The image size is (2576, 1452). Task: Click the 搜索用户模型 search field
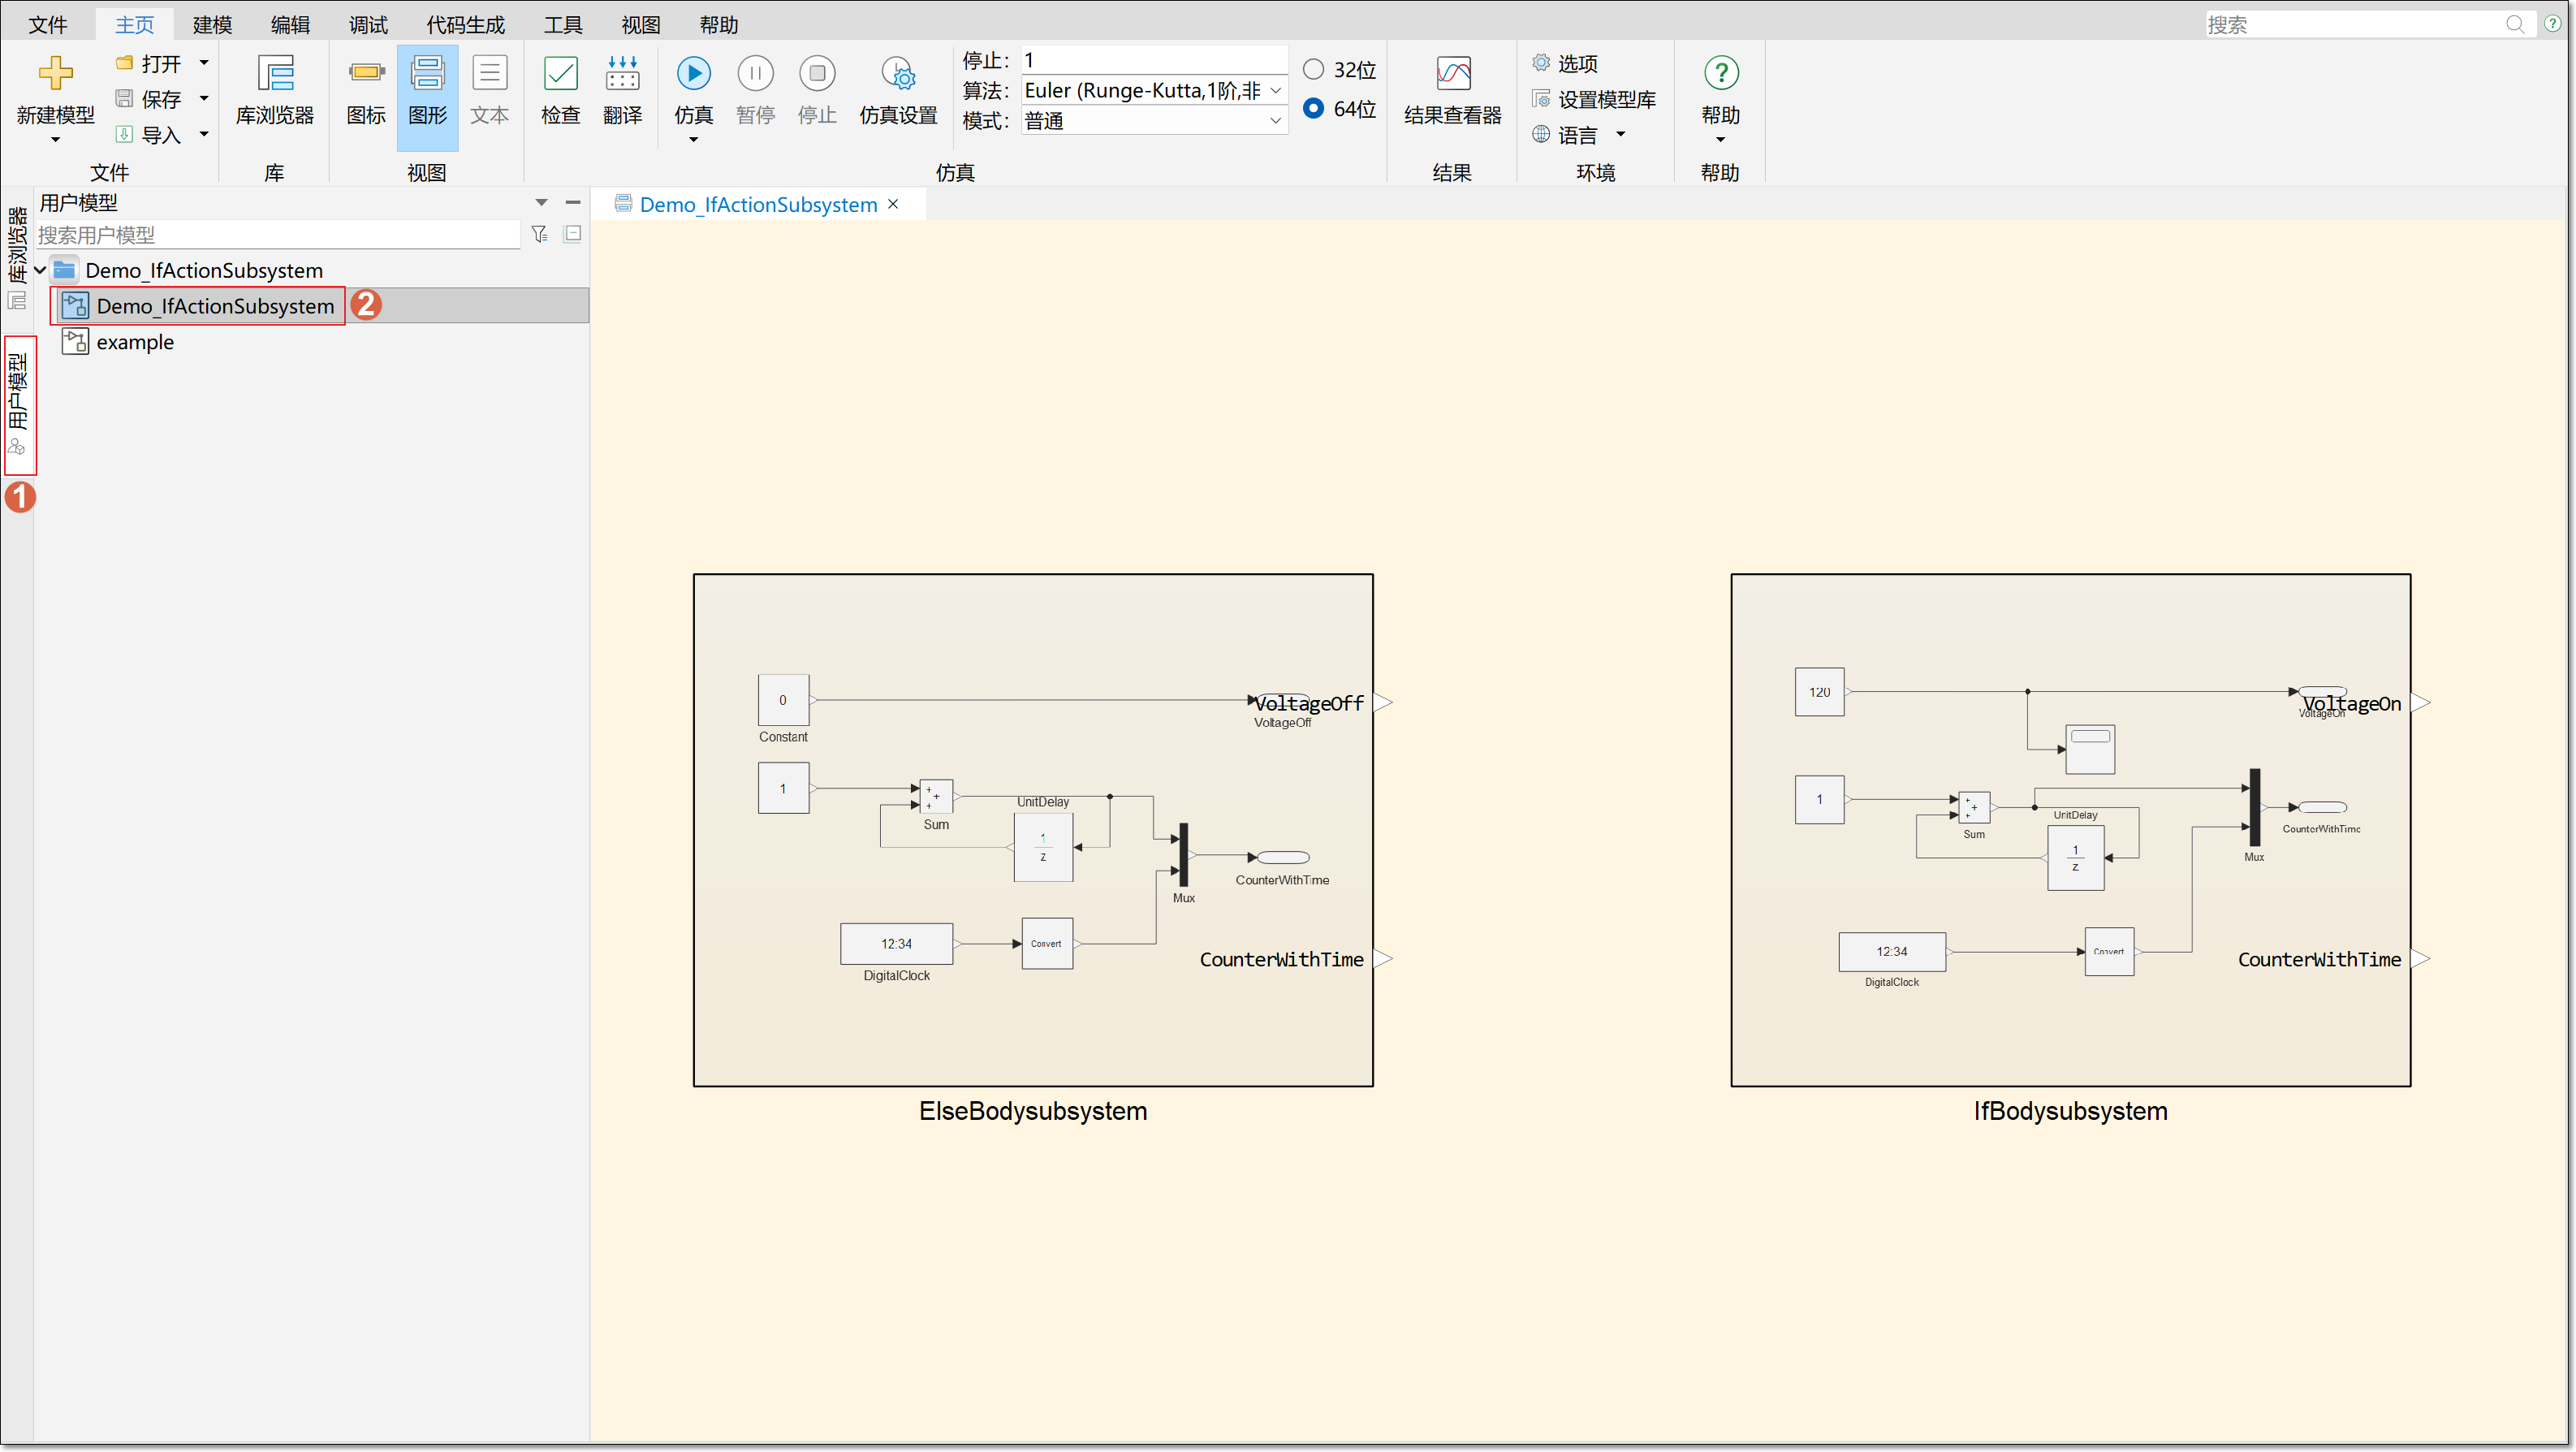pyautogui.click(x=277, y=234)
